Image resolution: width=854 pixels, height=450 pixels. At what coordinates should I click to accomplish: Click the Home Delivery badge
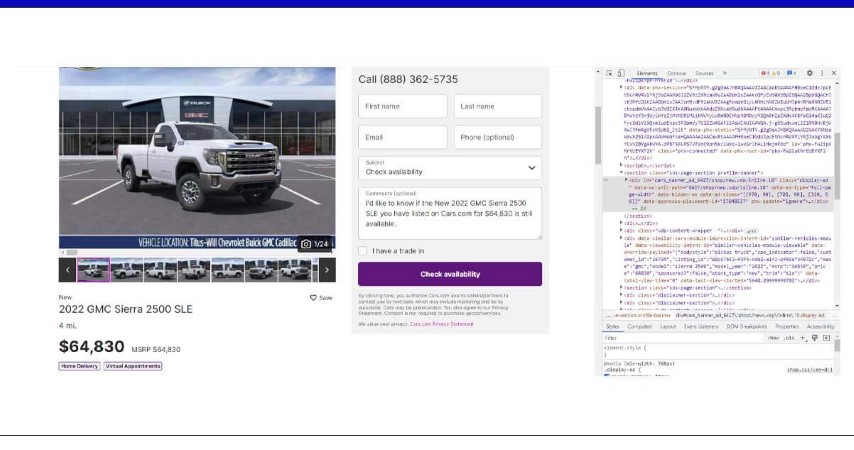pyautogui.click(x=80, y=366)
